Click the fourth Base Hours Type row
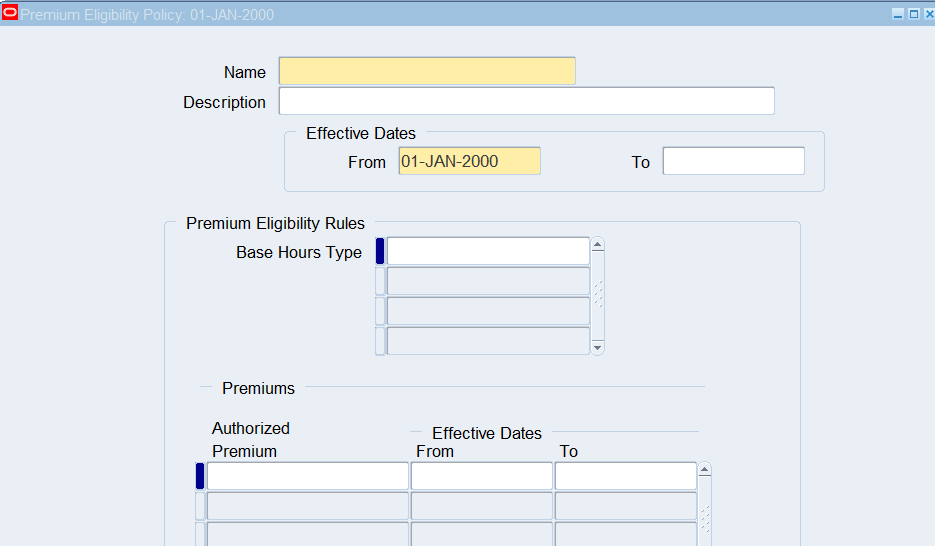The height and width of the screenshot is (546, 935). [488, 341]
